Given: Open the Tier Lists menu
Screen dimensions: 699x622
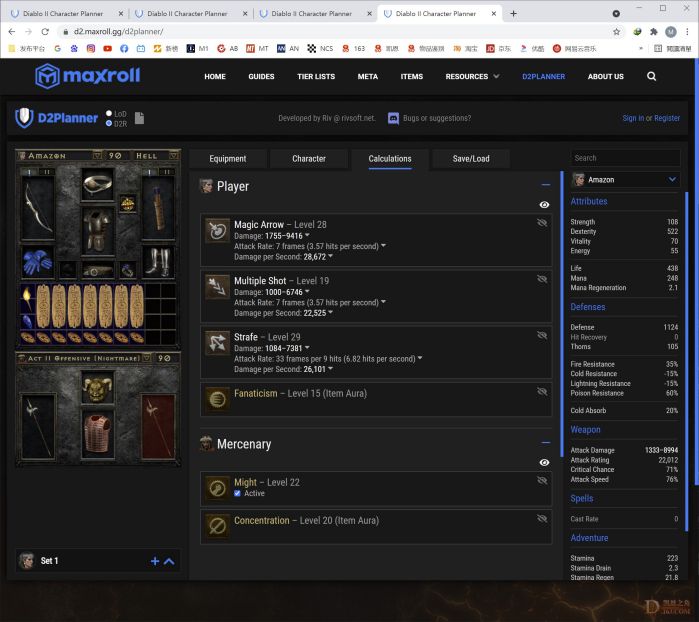Looking at the screenshot, I should click(316, 76).
